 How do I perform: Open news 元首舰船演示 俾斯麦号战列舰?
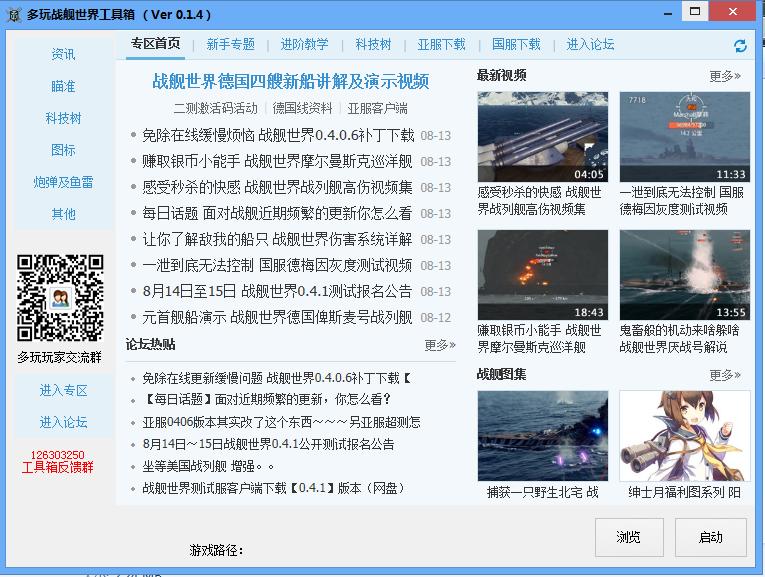[x=277, y=318]
